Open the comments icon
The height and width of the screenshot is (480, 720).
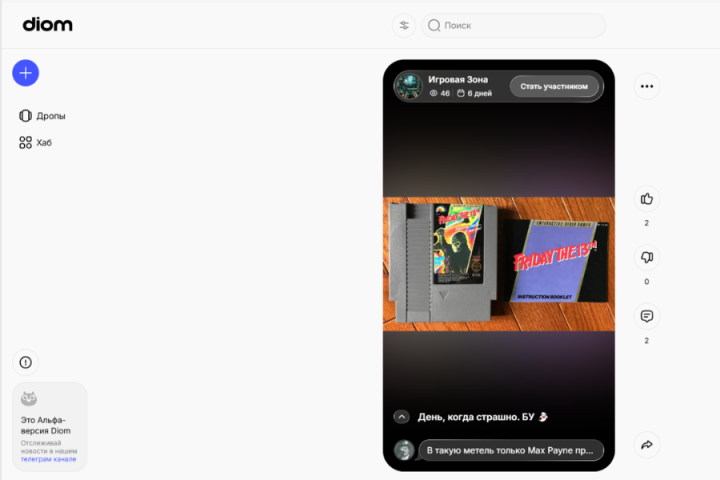647,316
